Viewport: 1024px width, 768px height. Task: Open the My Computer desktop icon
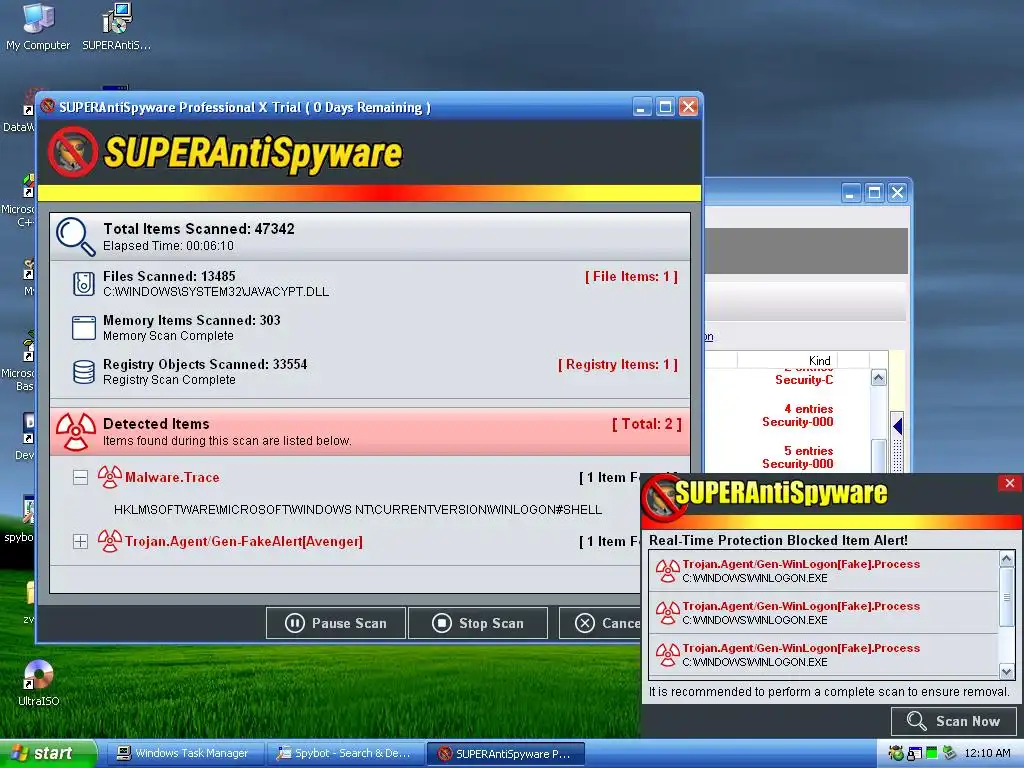click(x=38, y=27)
